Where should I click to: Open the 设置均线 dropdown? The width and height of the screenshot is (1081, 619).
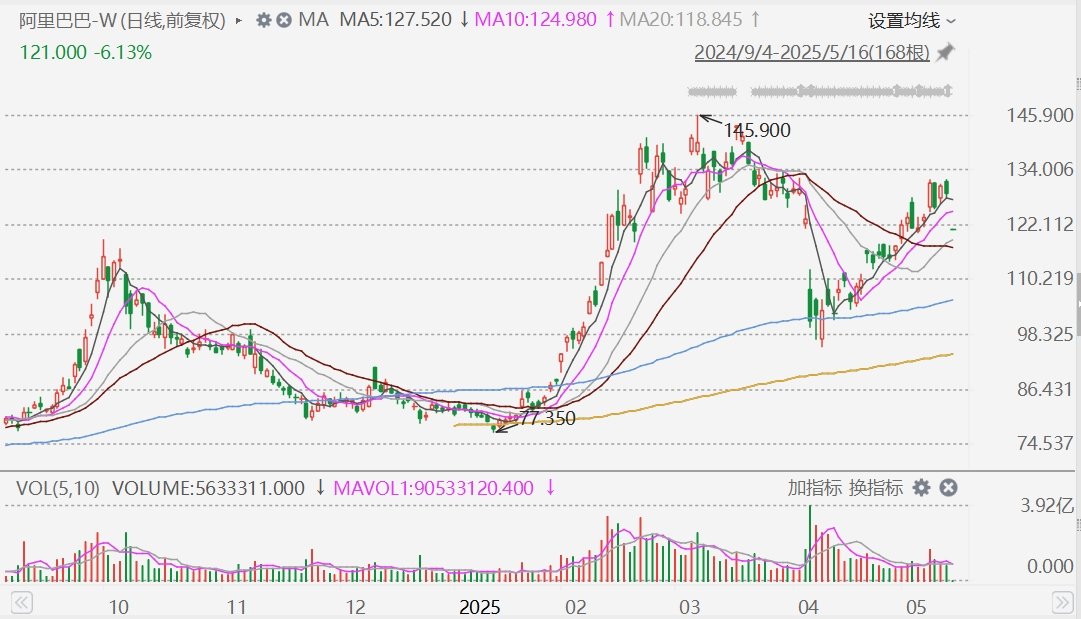pyautogui.click(x=911, y=21)
